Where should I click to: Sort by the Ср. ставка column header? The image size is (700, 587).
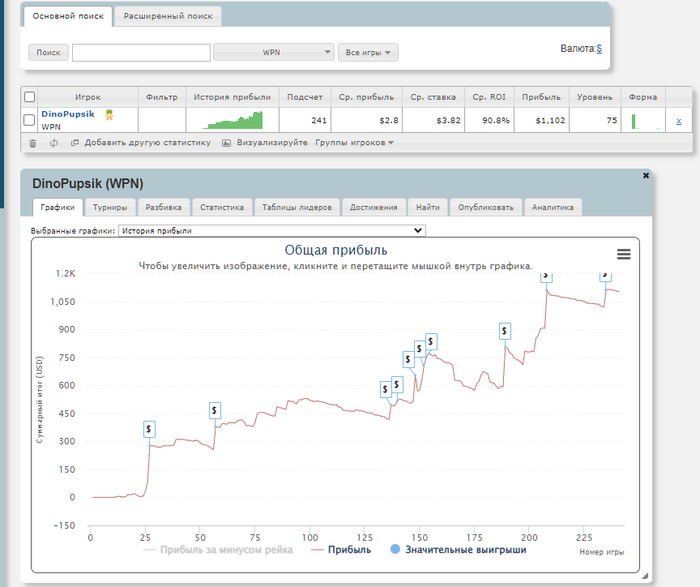click(x=433, y=97)
